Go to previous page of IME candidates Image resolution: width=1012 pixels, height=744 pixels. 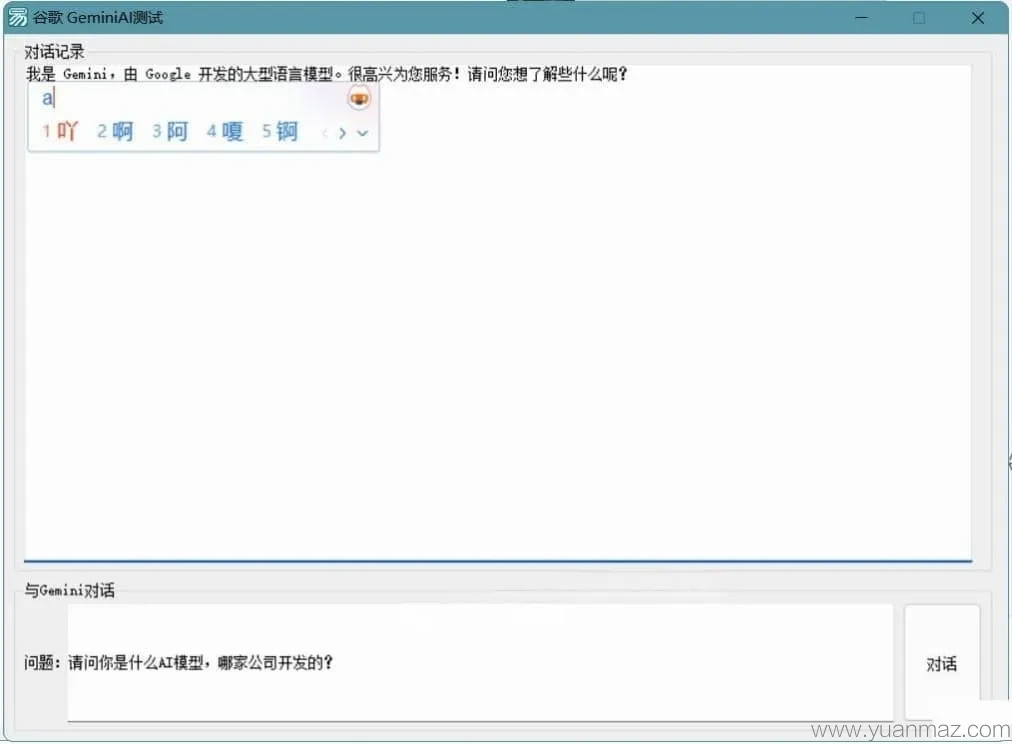(x=325, y=134)
